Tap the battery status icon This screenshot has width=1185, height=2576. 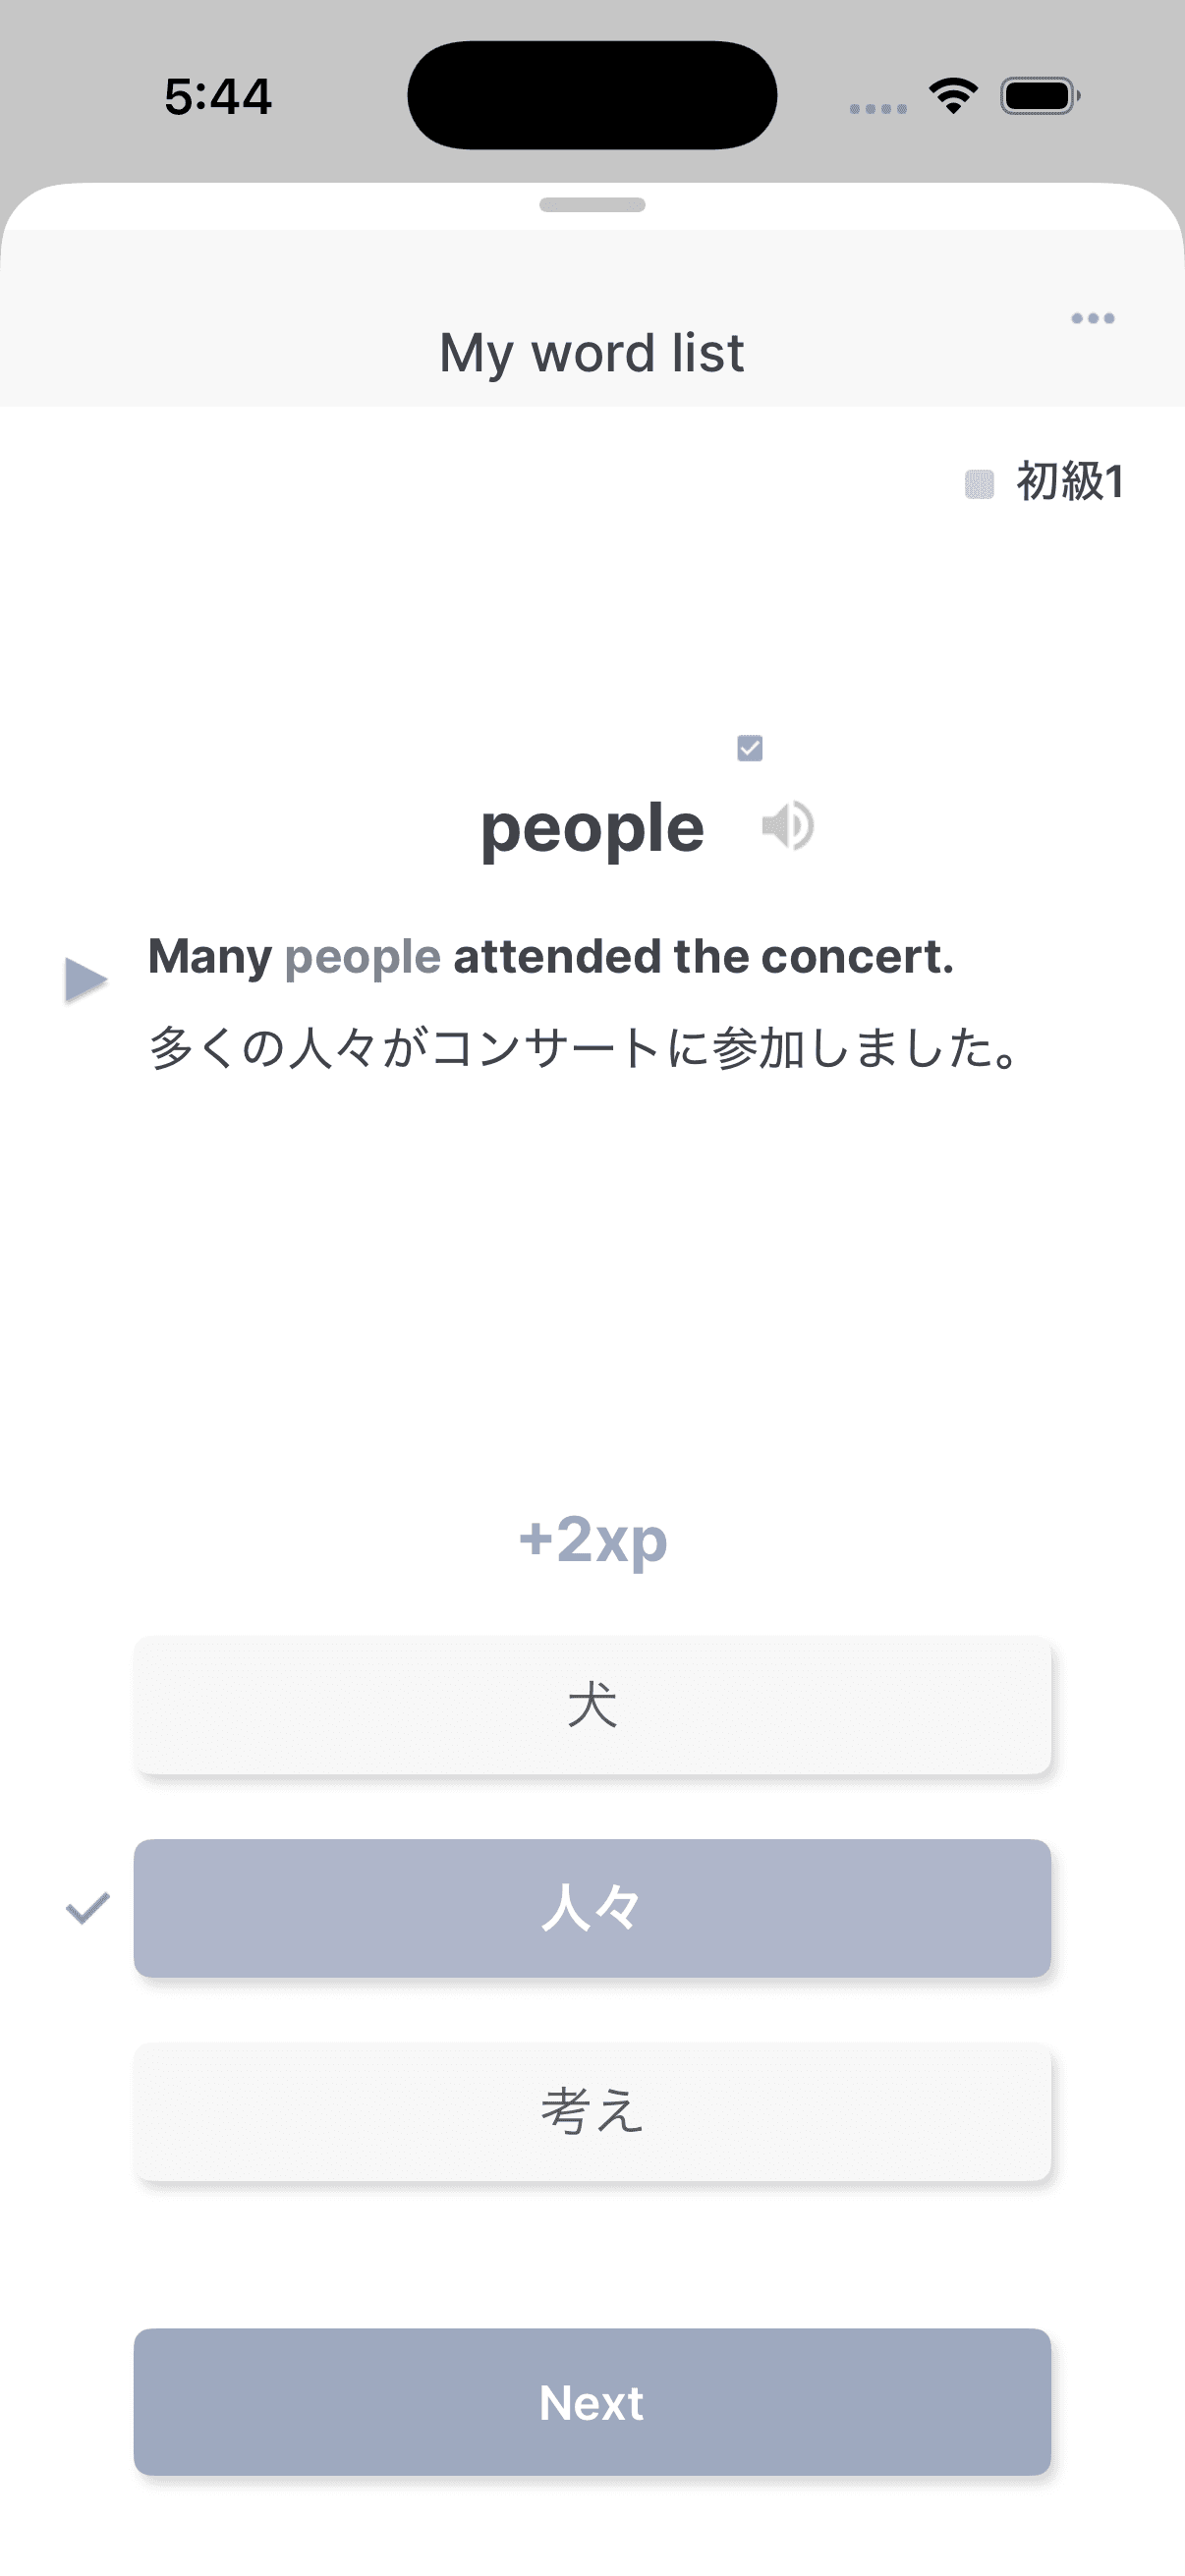(1040, 96)
